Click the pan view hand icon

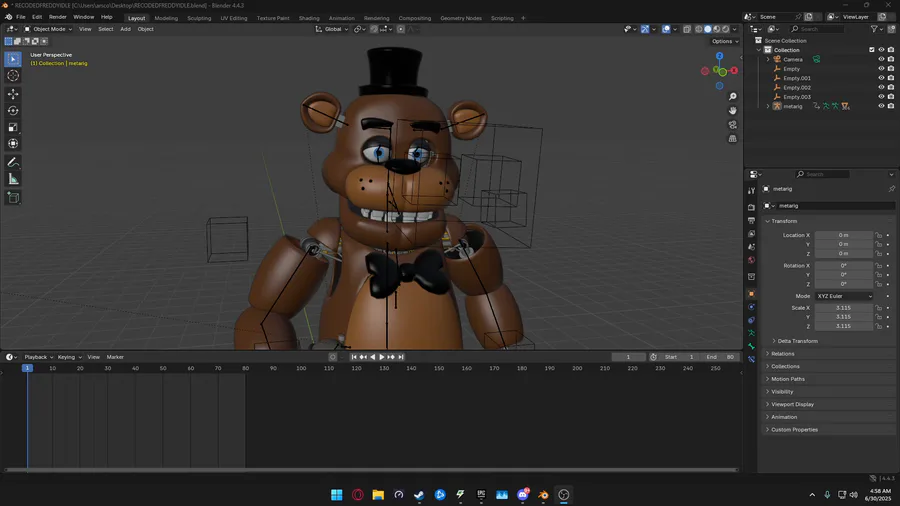coord(732,111)
